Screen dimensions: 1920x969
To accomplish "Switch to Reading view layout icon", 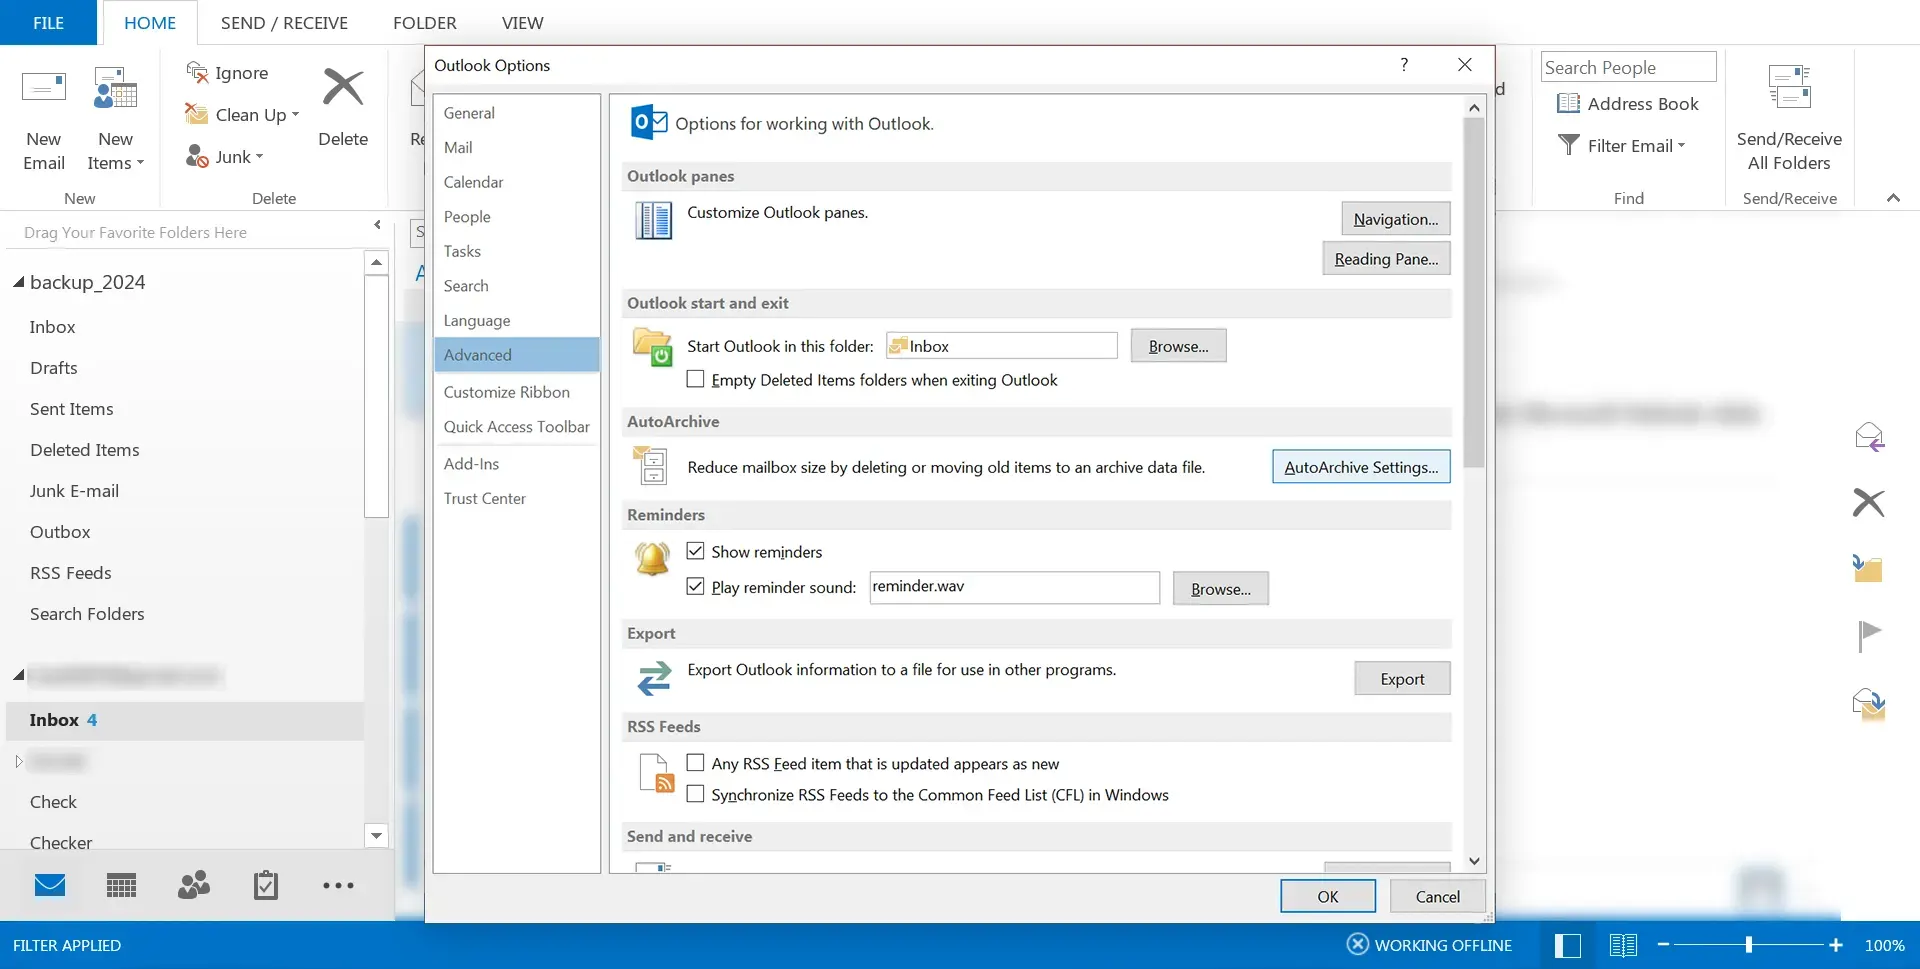I will point(1623,945).
